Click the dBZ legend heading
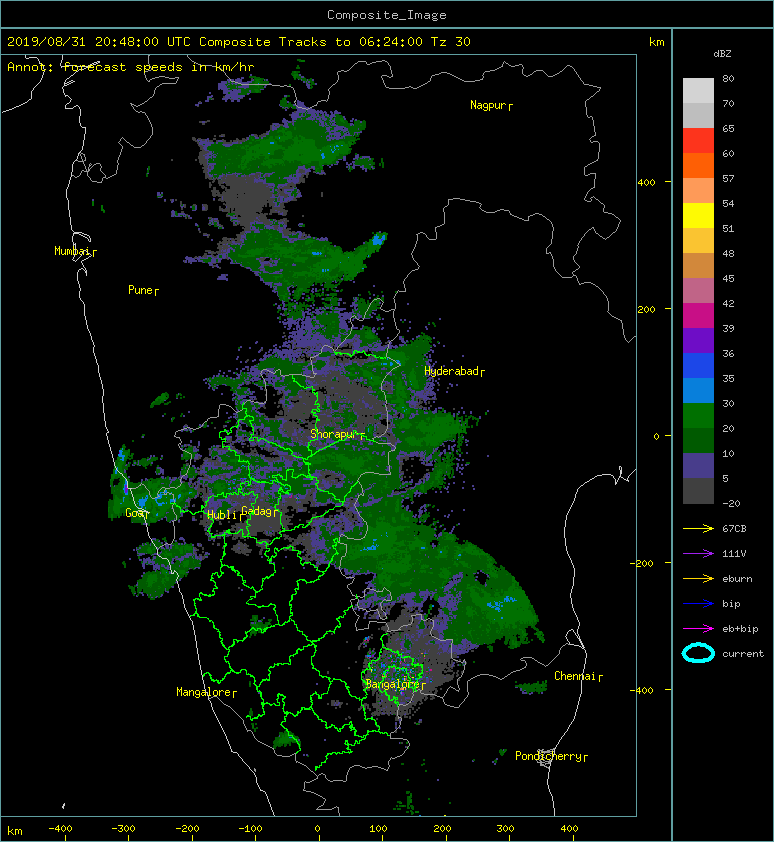 (722, 54)
